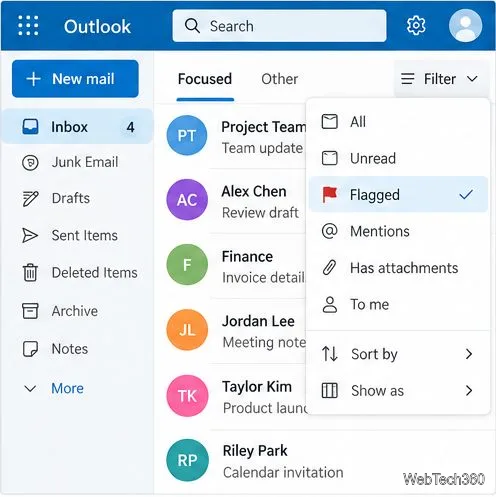Click the All envelope icon
The height and width of the screenshot is (497, 496).
[x=330, y=121]
